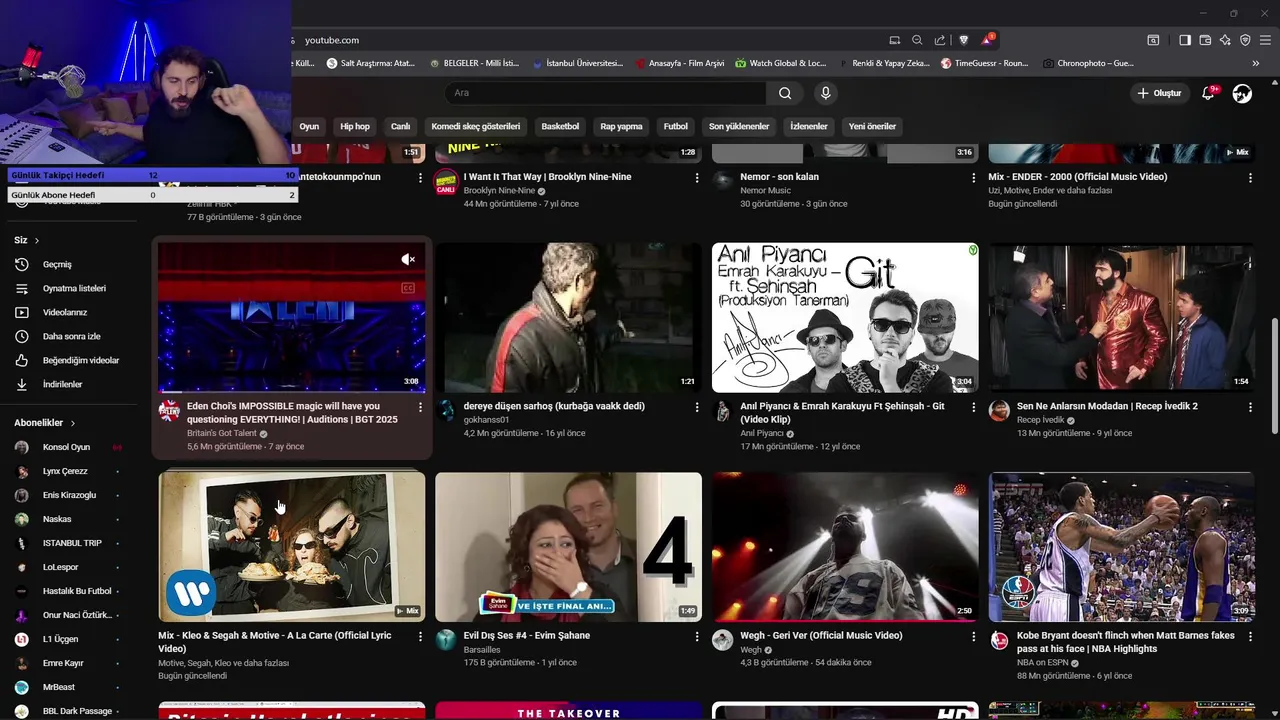Select the Futbol filter chip

coord(676,126)
